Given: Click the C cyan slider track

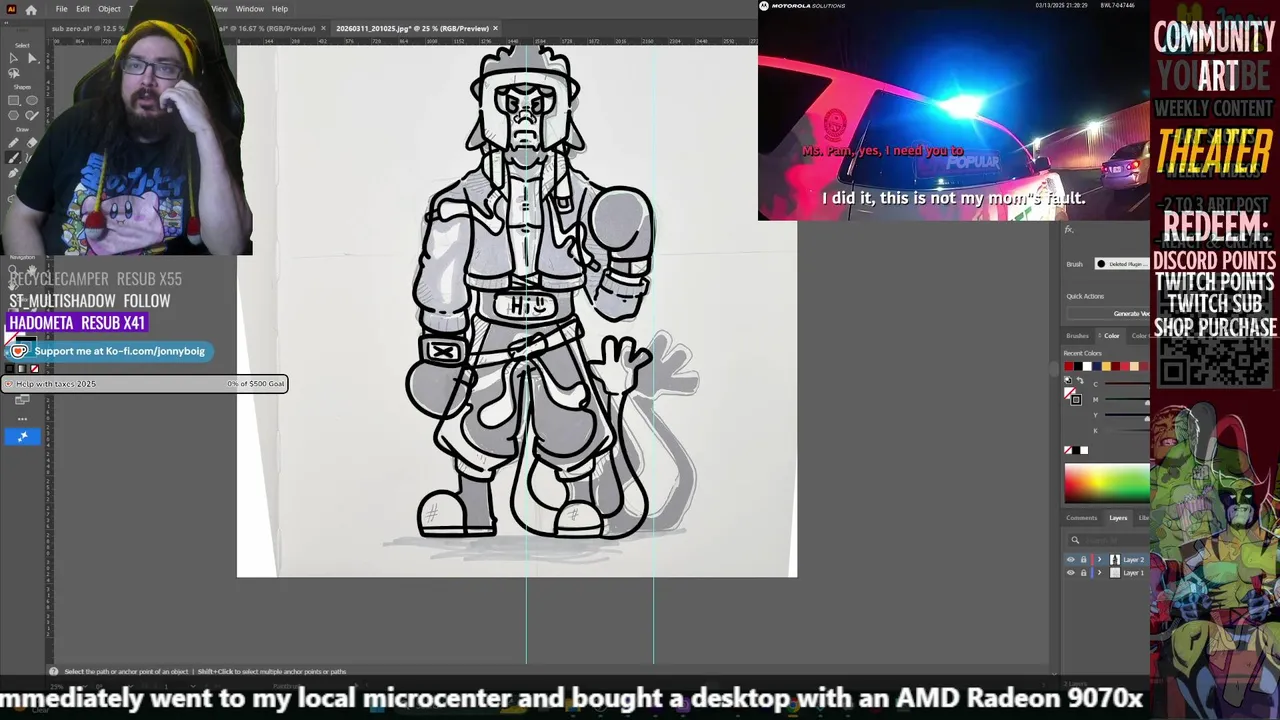Looking at the screenshot, I should click(1127, 383).
